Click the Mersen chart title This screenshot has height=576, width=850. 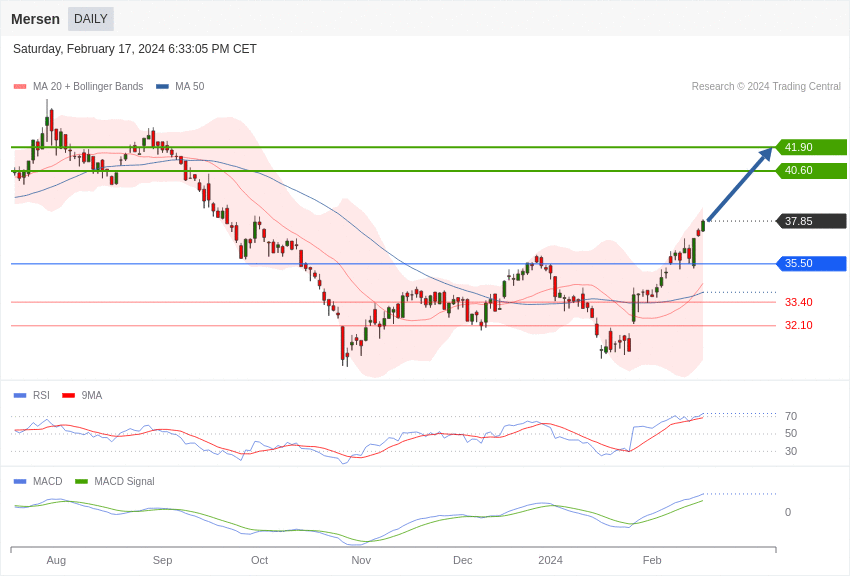35,19
